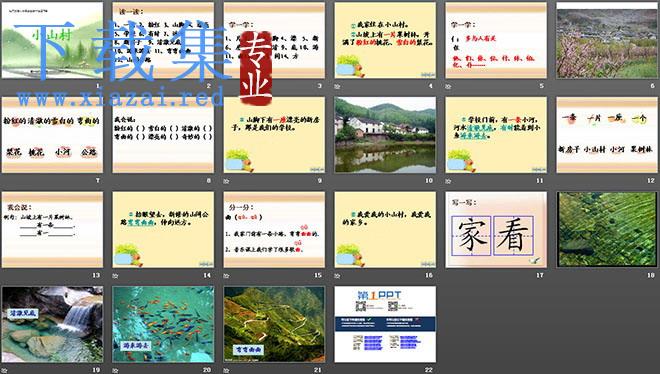
Task: Select slide 21 winding mountain road photo
Action: pyautogui.click(x=274, y=324)
